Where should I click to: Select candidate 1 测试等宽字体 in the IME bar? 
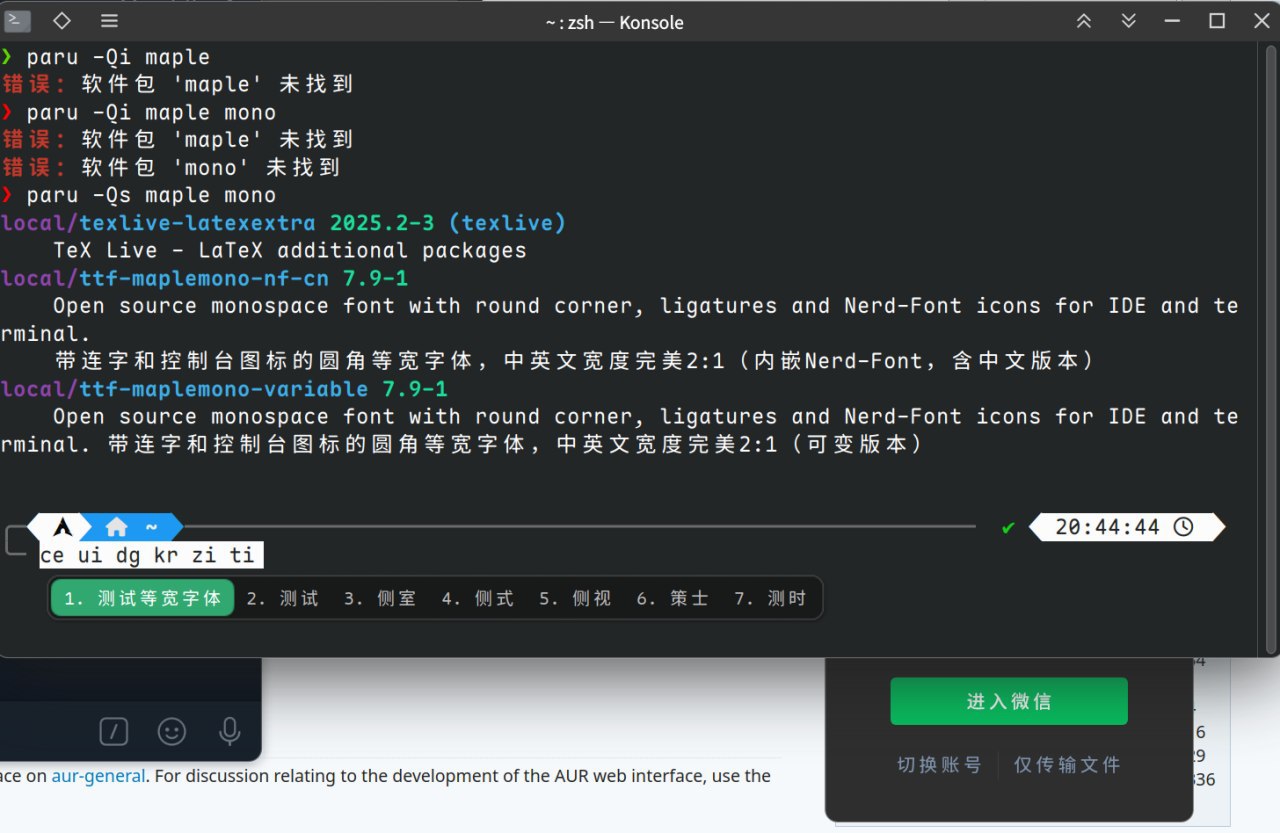(x=141, y=597)
